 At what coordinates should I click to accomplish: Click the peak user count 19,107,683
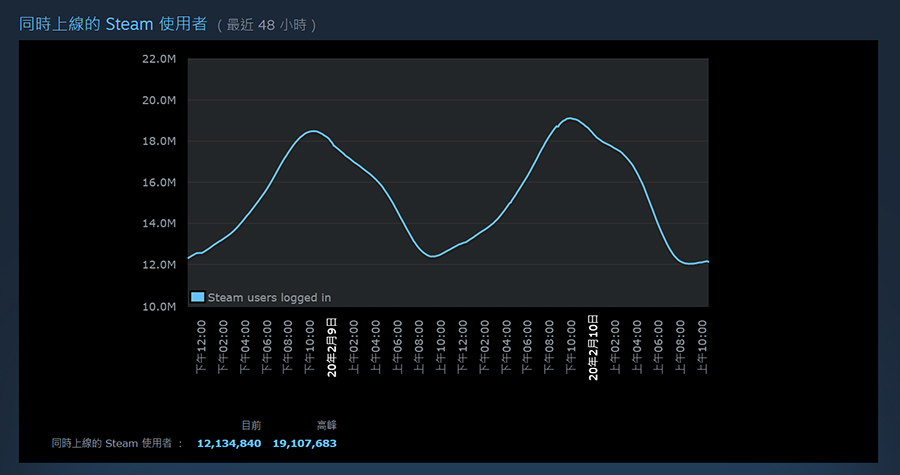click(x=305, y=443)
